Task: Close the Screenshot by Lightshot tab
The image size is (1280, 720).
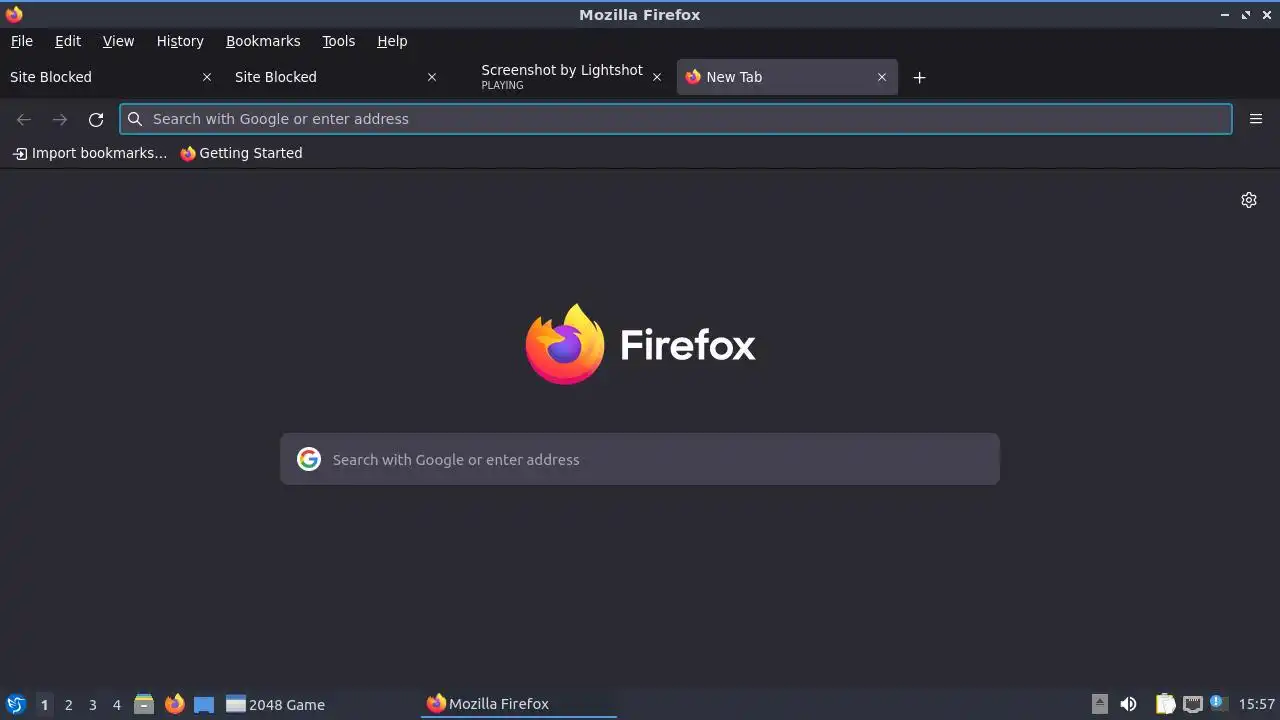Action: (x=657, y=77)
